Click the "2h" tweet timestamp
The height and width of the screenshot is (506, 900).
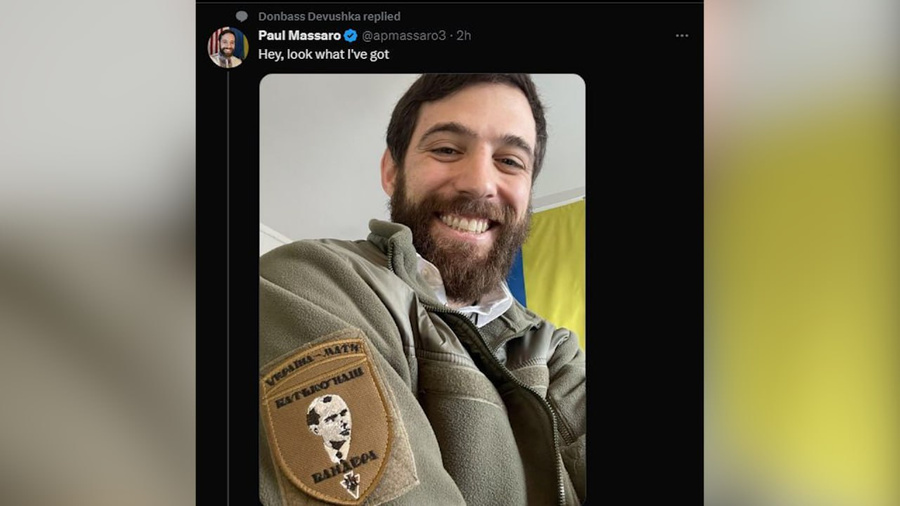coord(464,35)
